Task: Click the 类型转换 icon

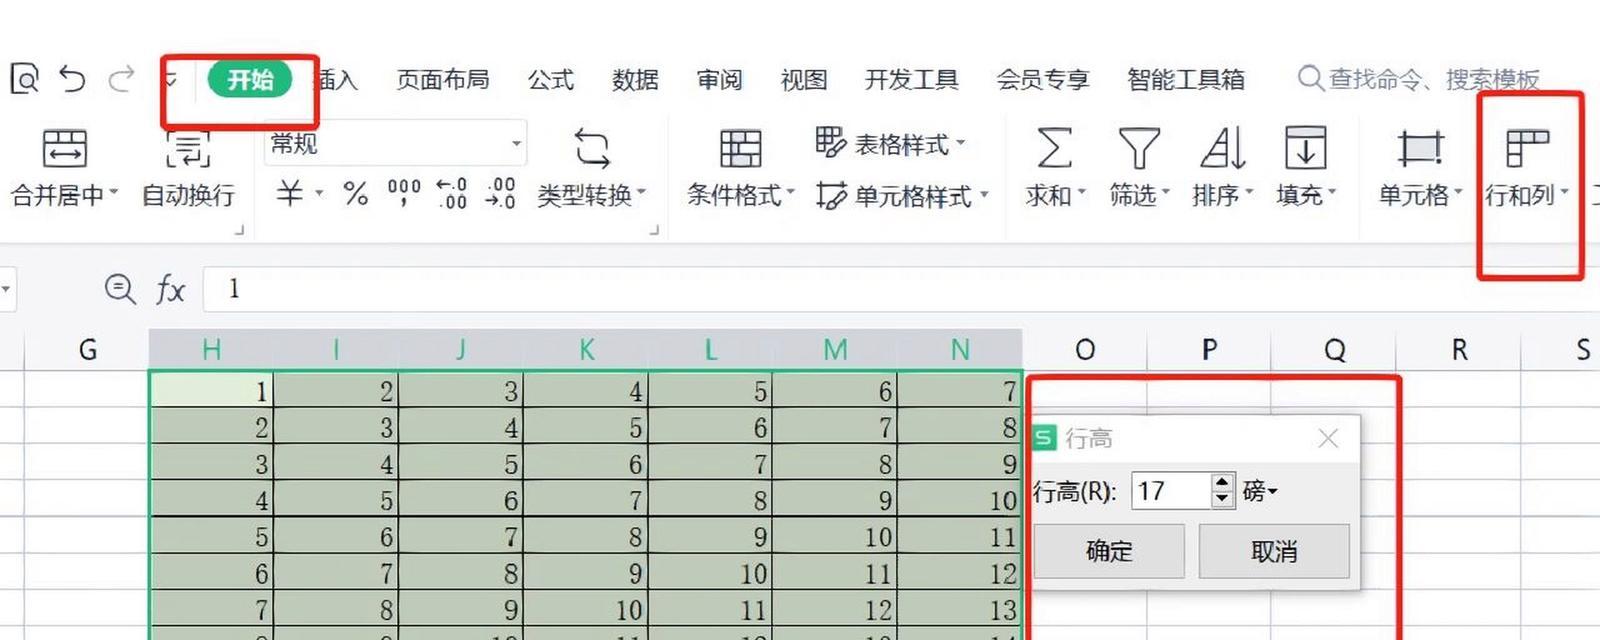Action: point(592,148)
